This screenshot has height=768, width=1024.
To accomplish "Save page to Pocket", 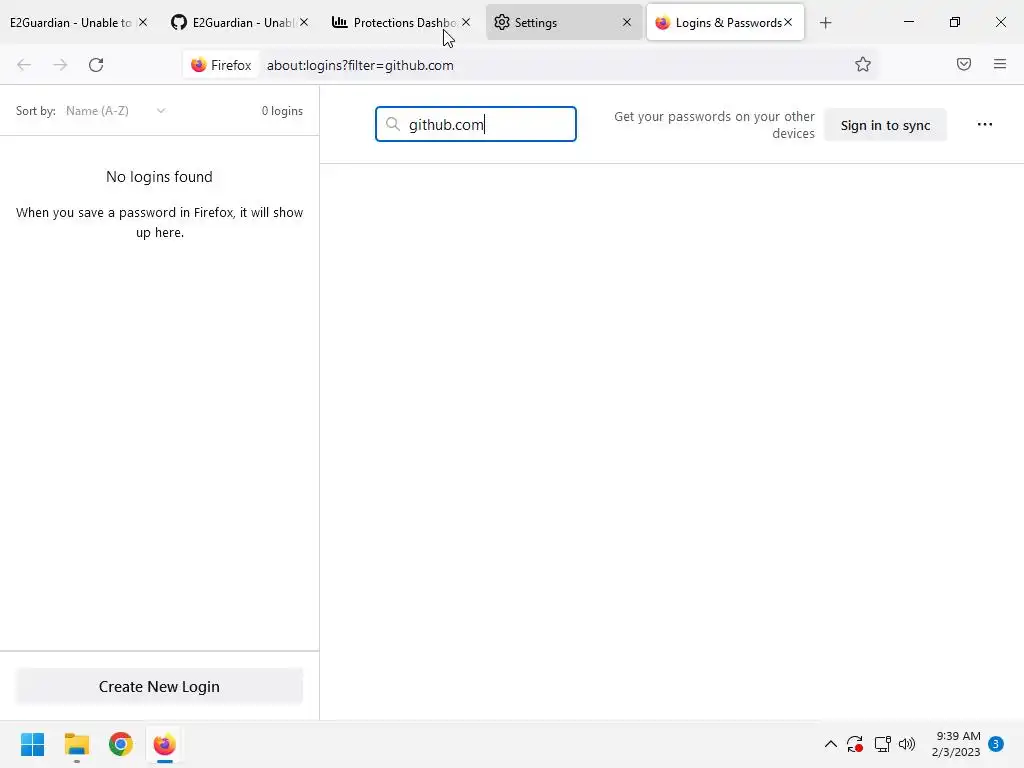I will [x=964, y=64].
